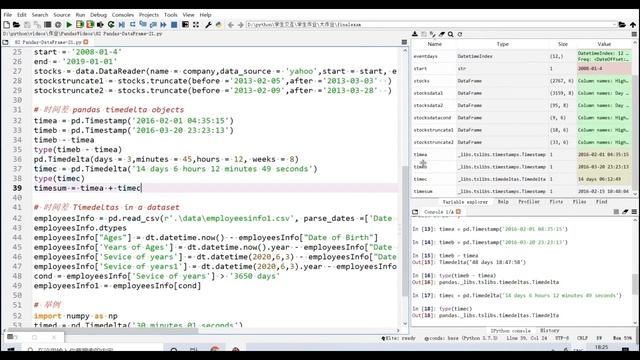Go back with left arrow icon
The image size is (640, 360).
coord(231,25)
